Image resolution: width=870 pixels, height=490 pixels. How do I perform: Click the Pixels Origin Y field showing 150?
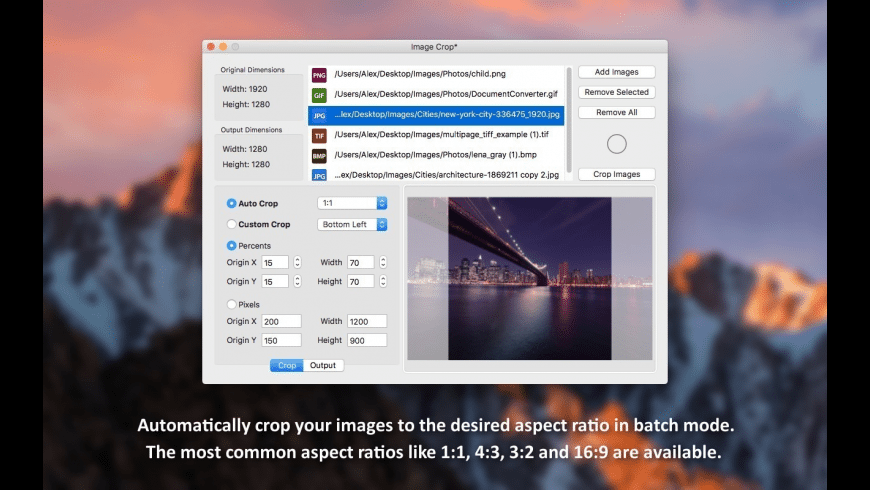pos(281,340)
